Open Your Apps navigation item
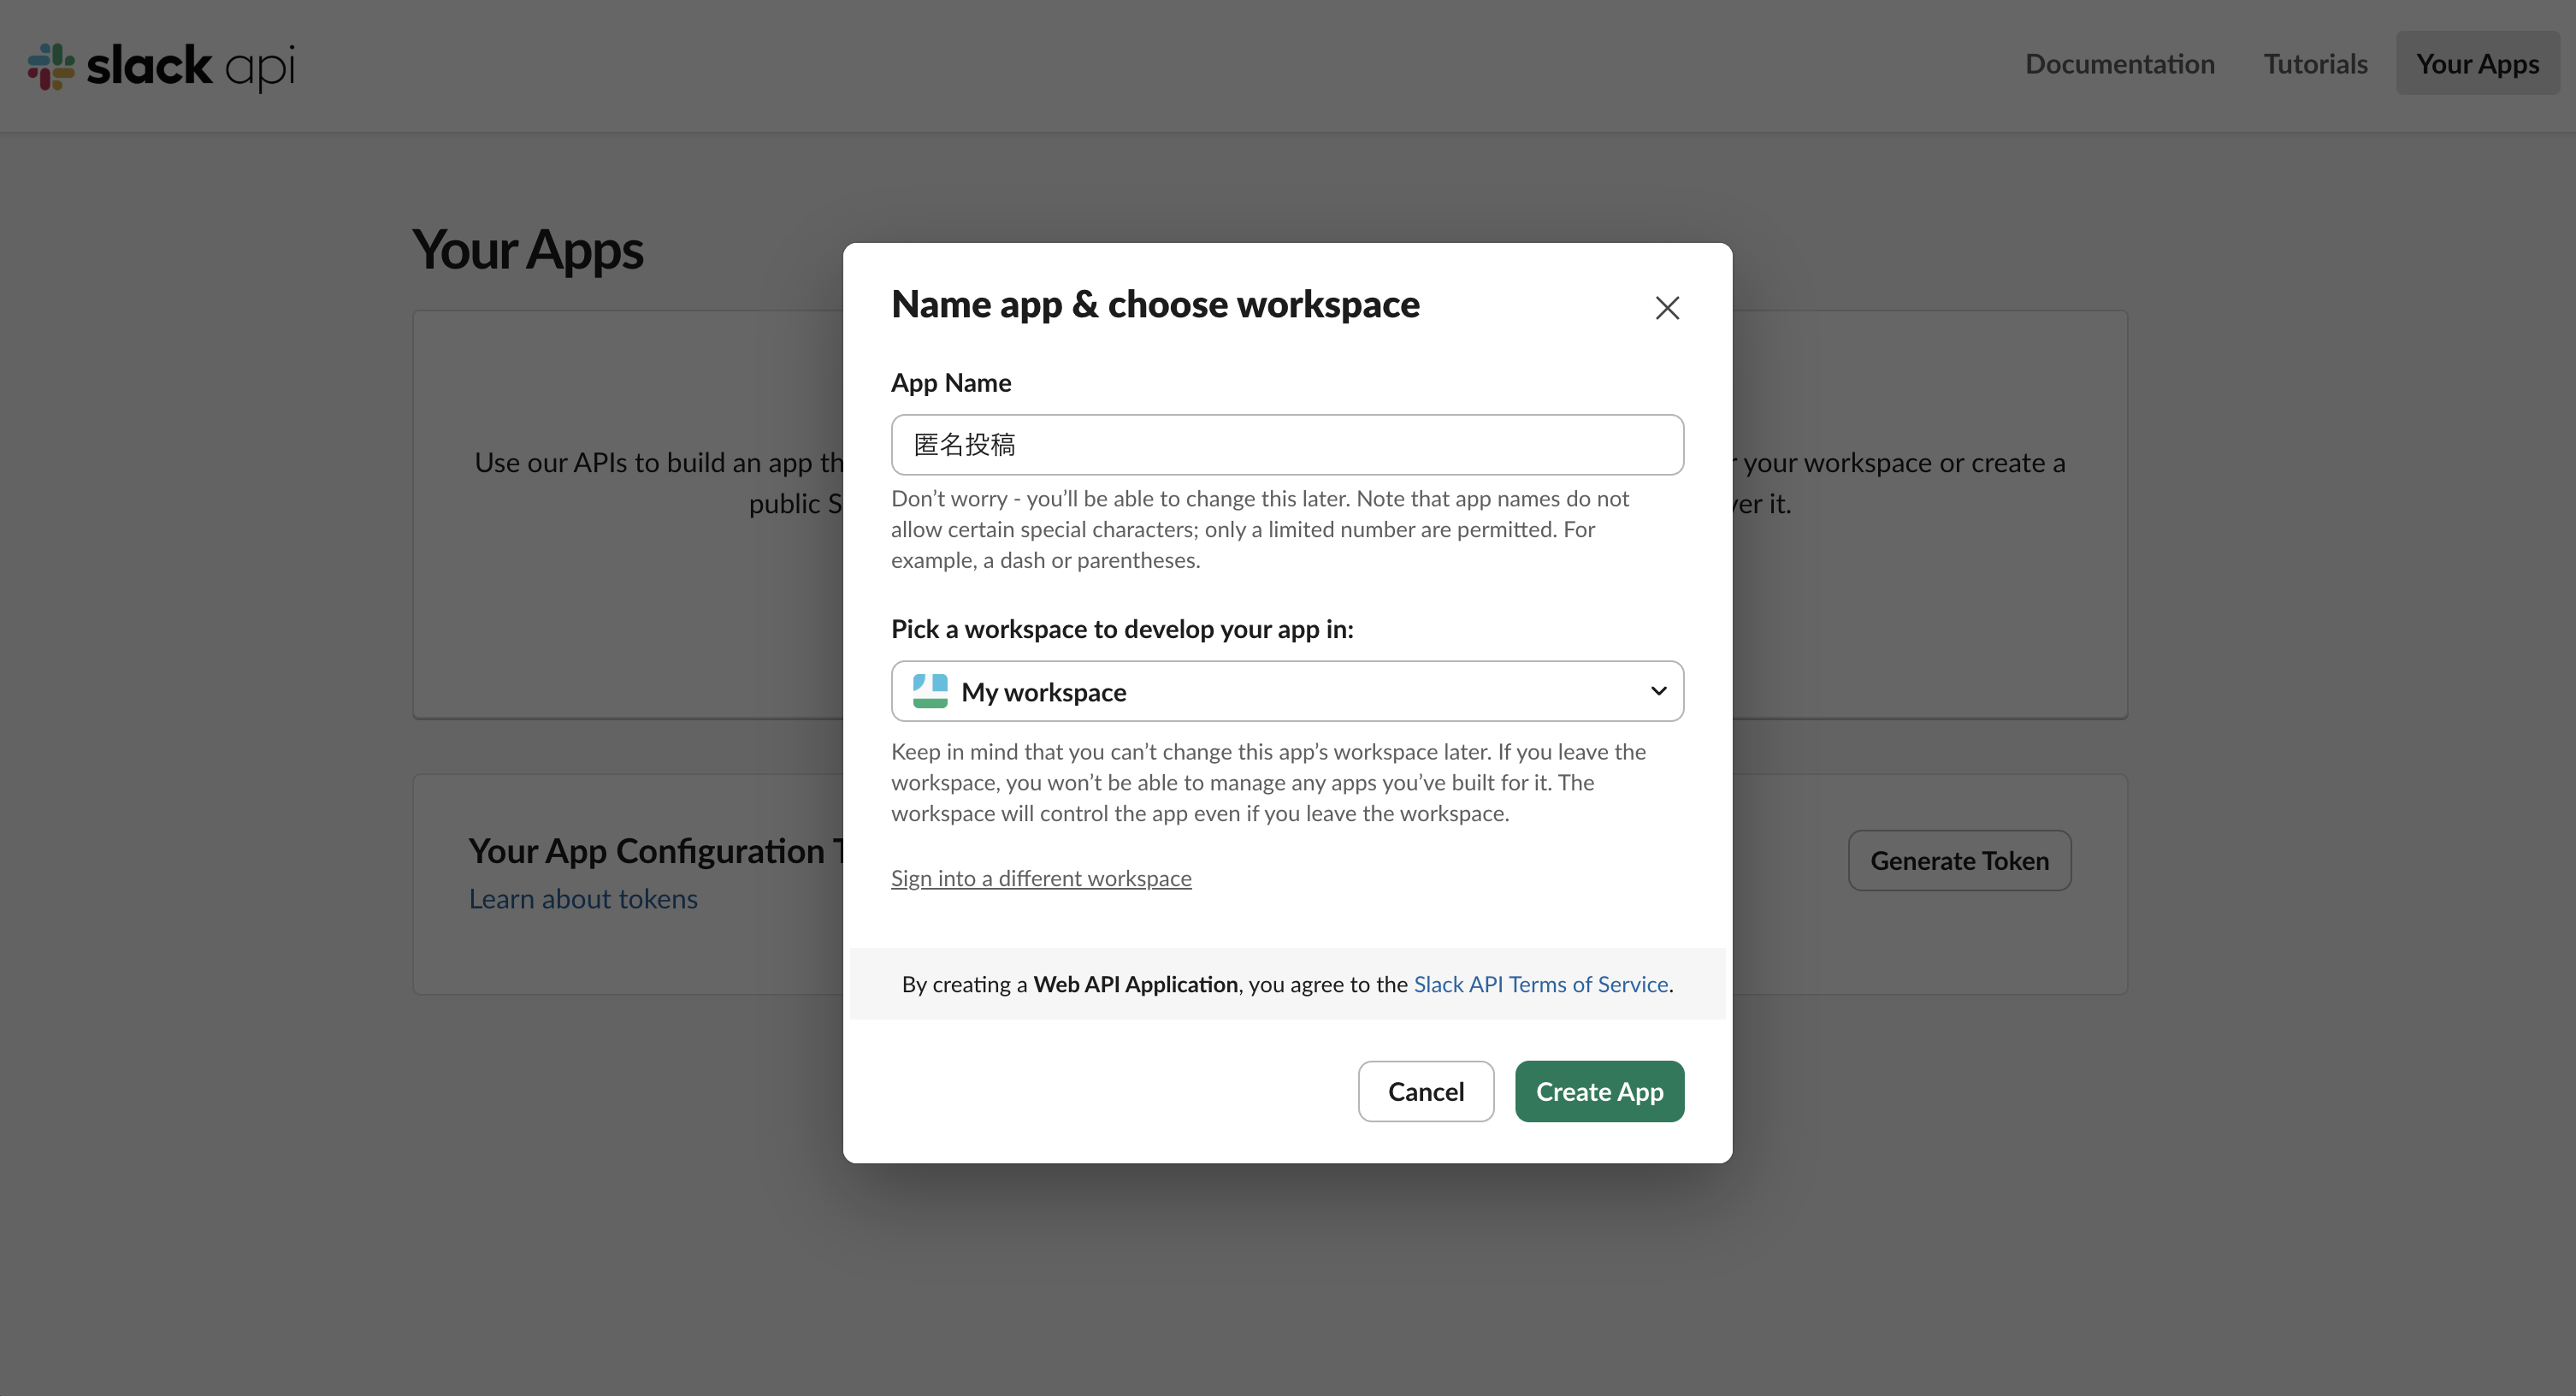This screenshot has height=1396, width=2576. click(x=2477, y=63)
